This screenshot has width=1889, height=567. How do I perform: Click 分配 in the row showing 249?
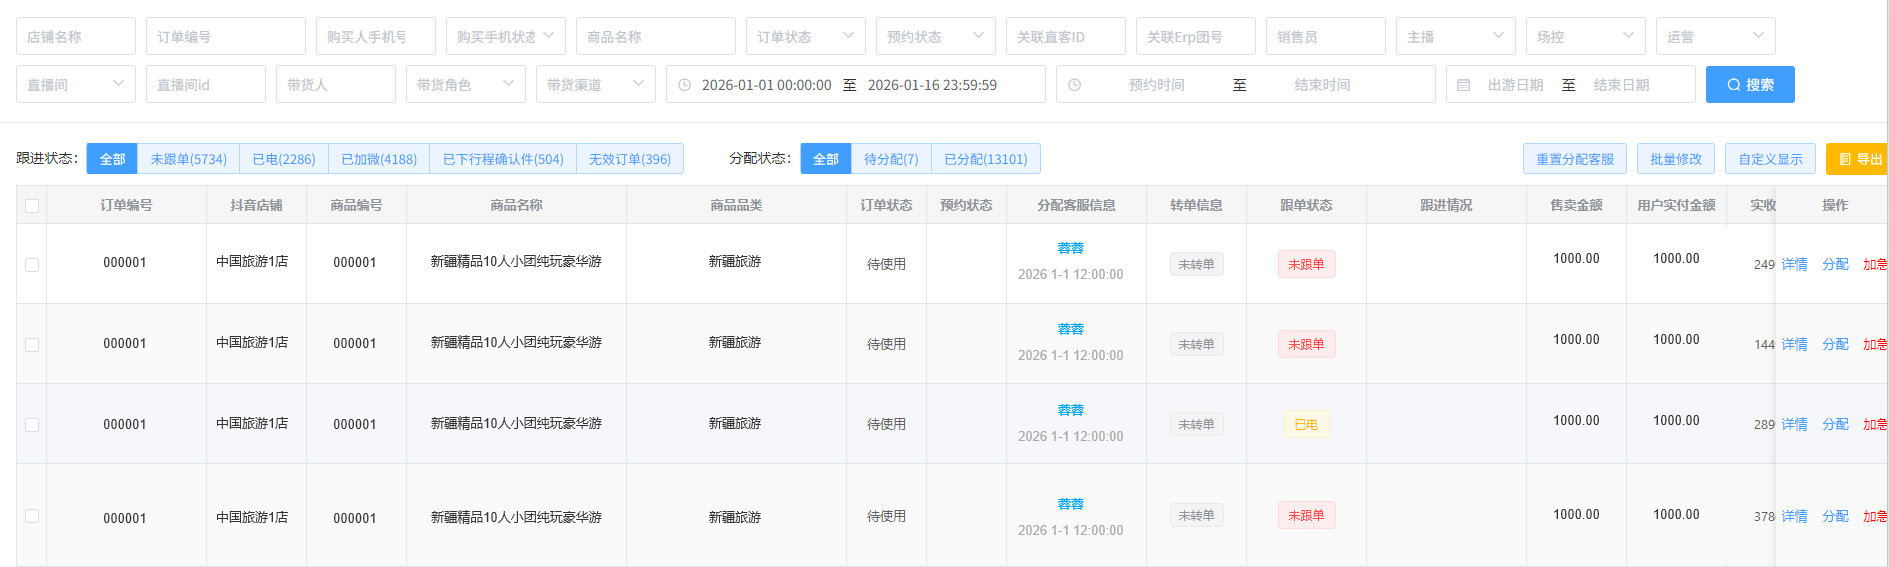click(1835, 265)
